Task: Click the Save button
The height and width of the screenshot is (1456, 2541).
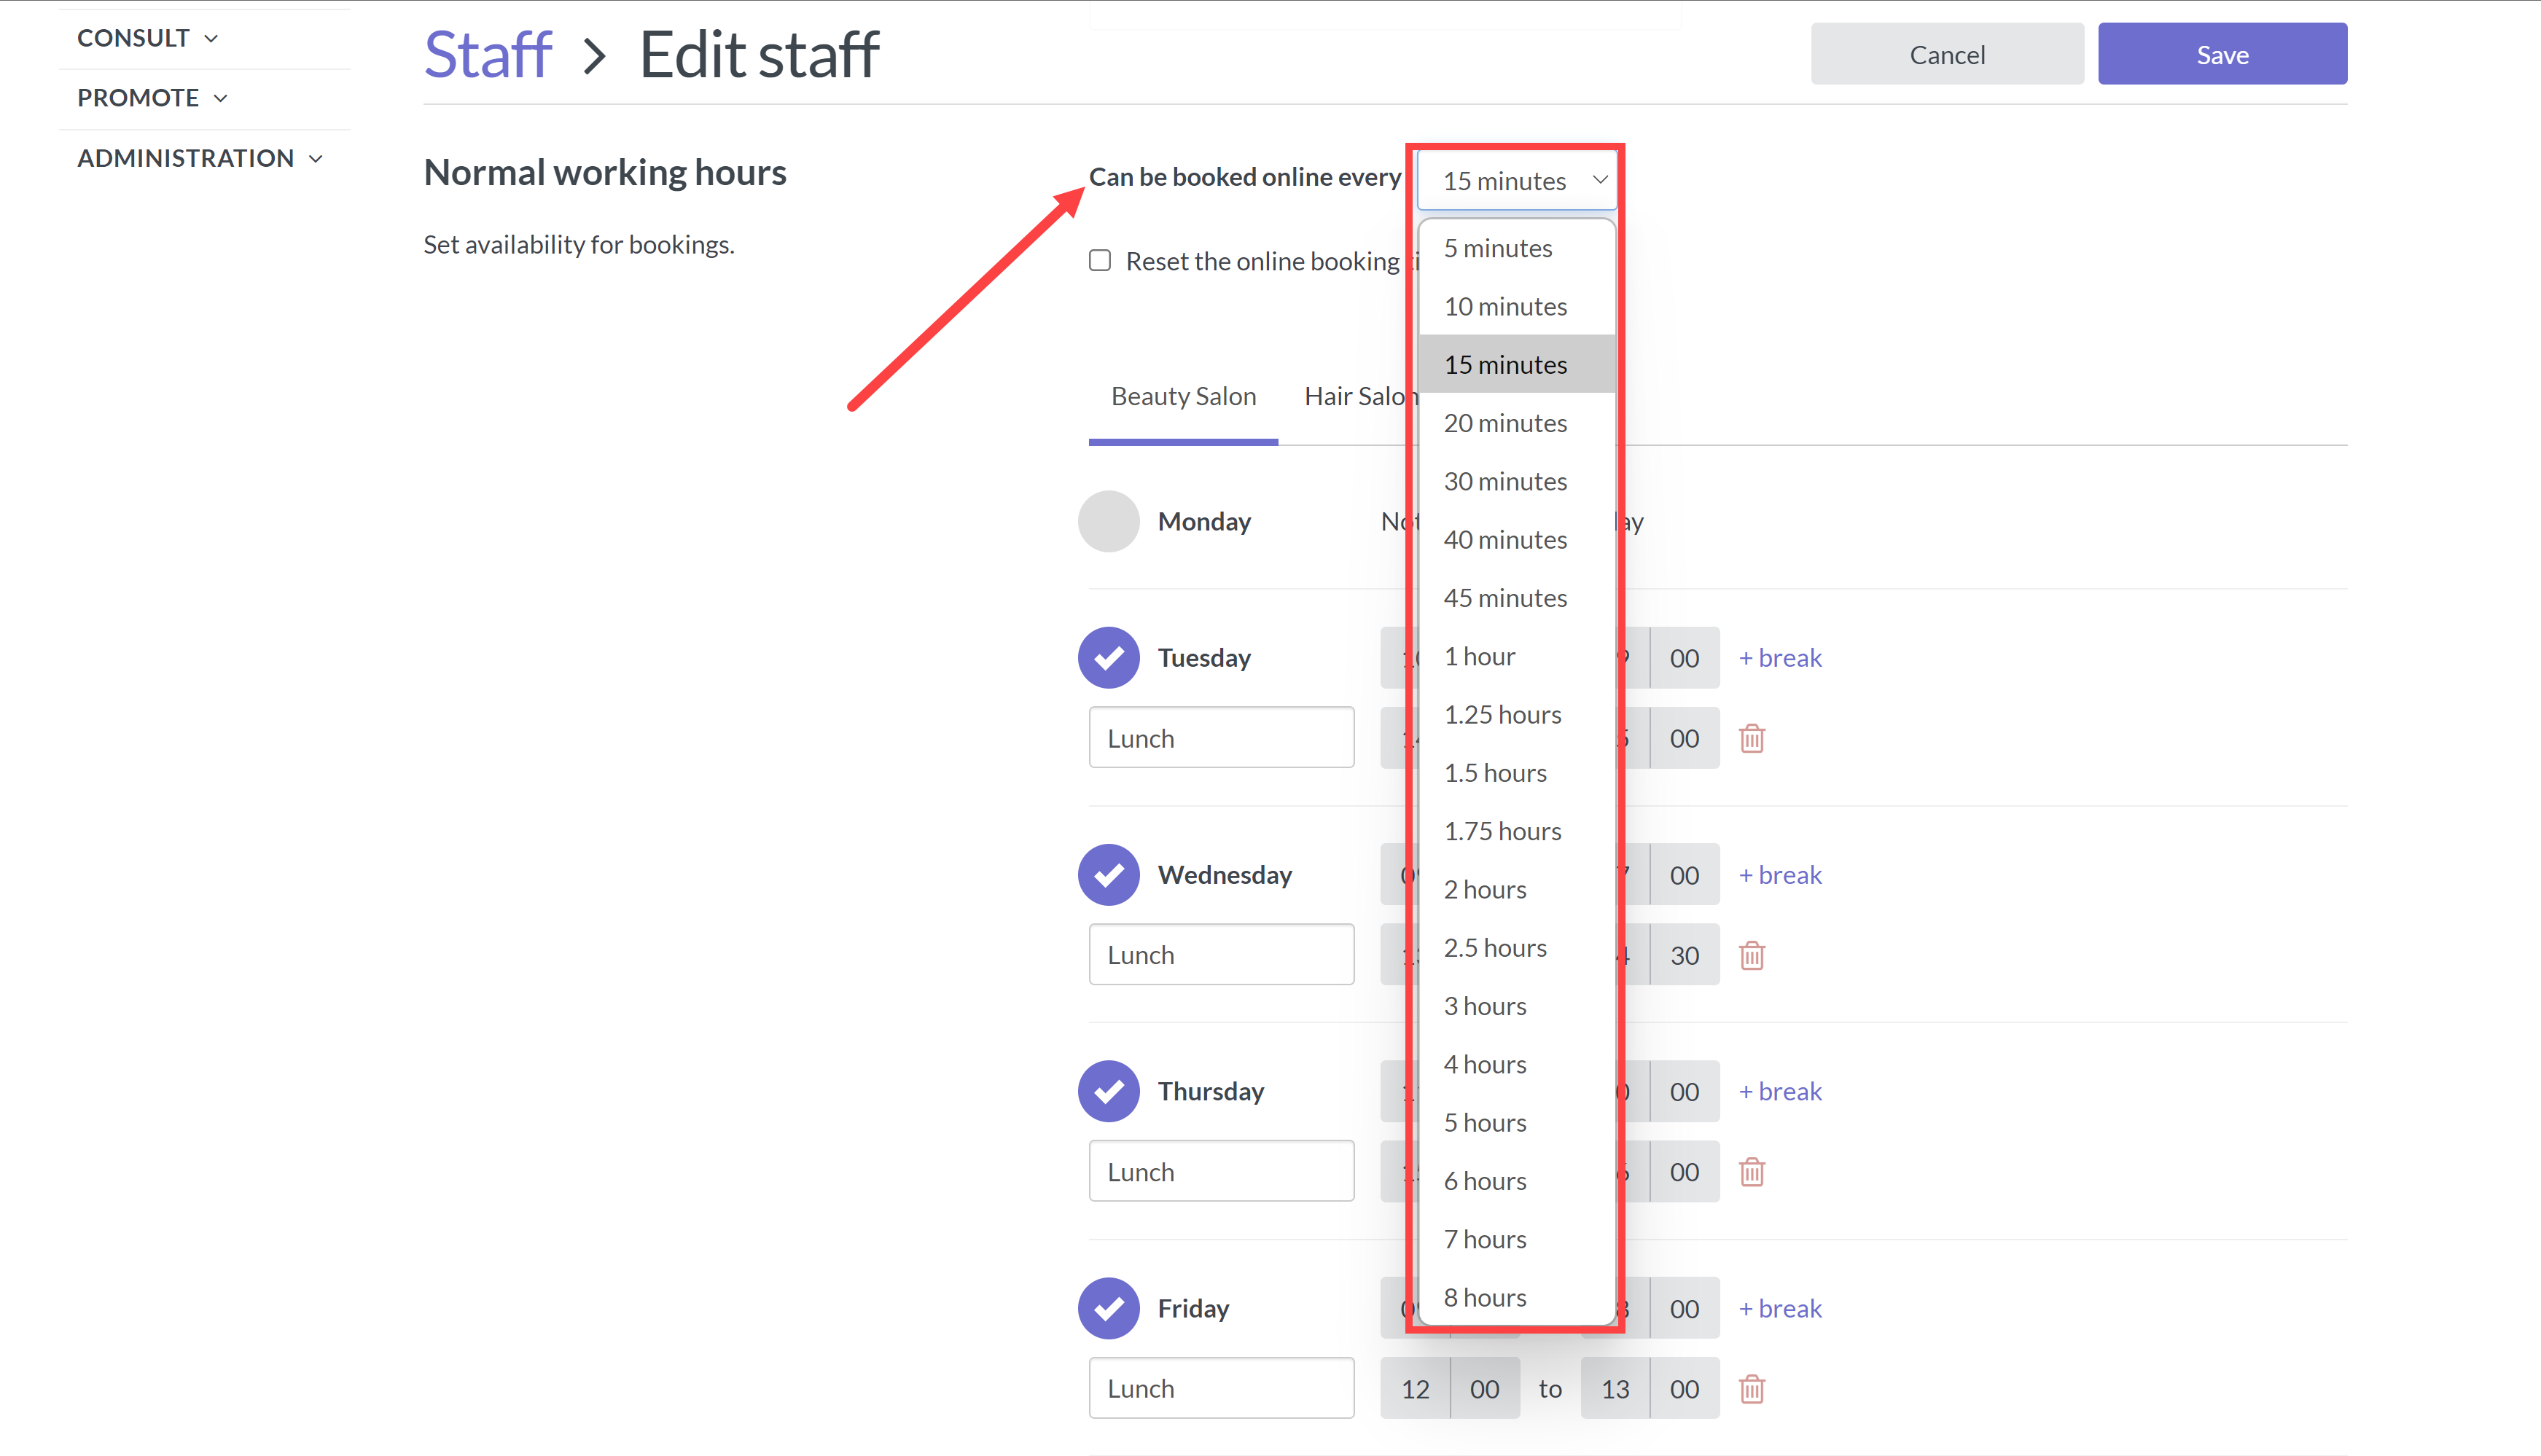Action: click(2225, 54)
